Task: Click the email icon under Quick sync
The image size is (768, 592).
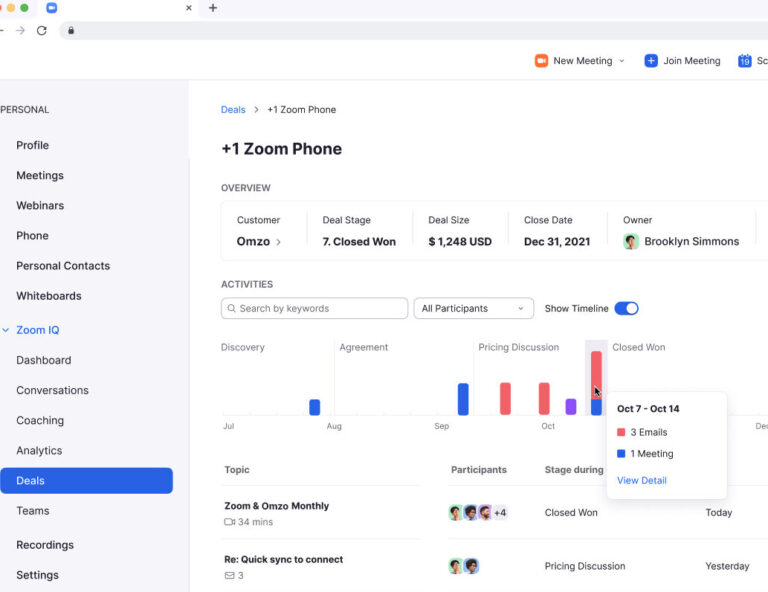Action: (229, 575)
